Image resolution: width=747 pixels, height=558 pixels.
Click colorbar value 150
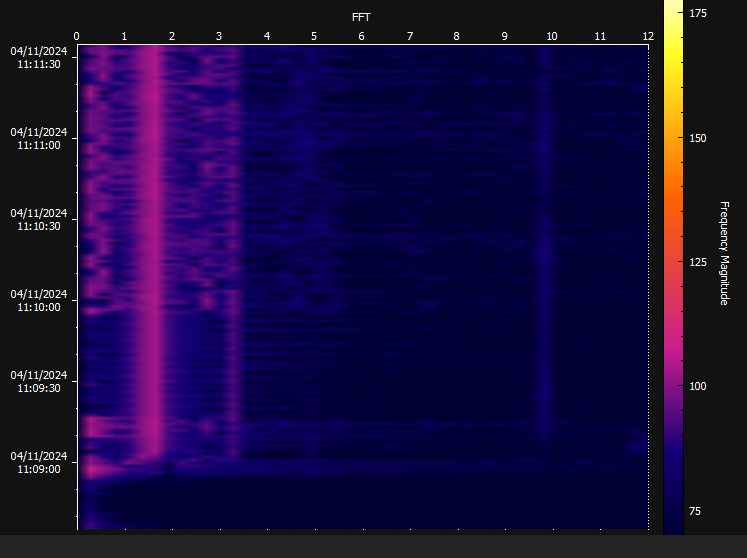click(x=698, y=138)
